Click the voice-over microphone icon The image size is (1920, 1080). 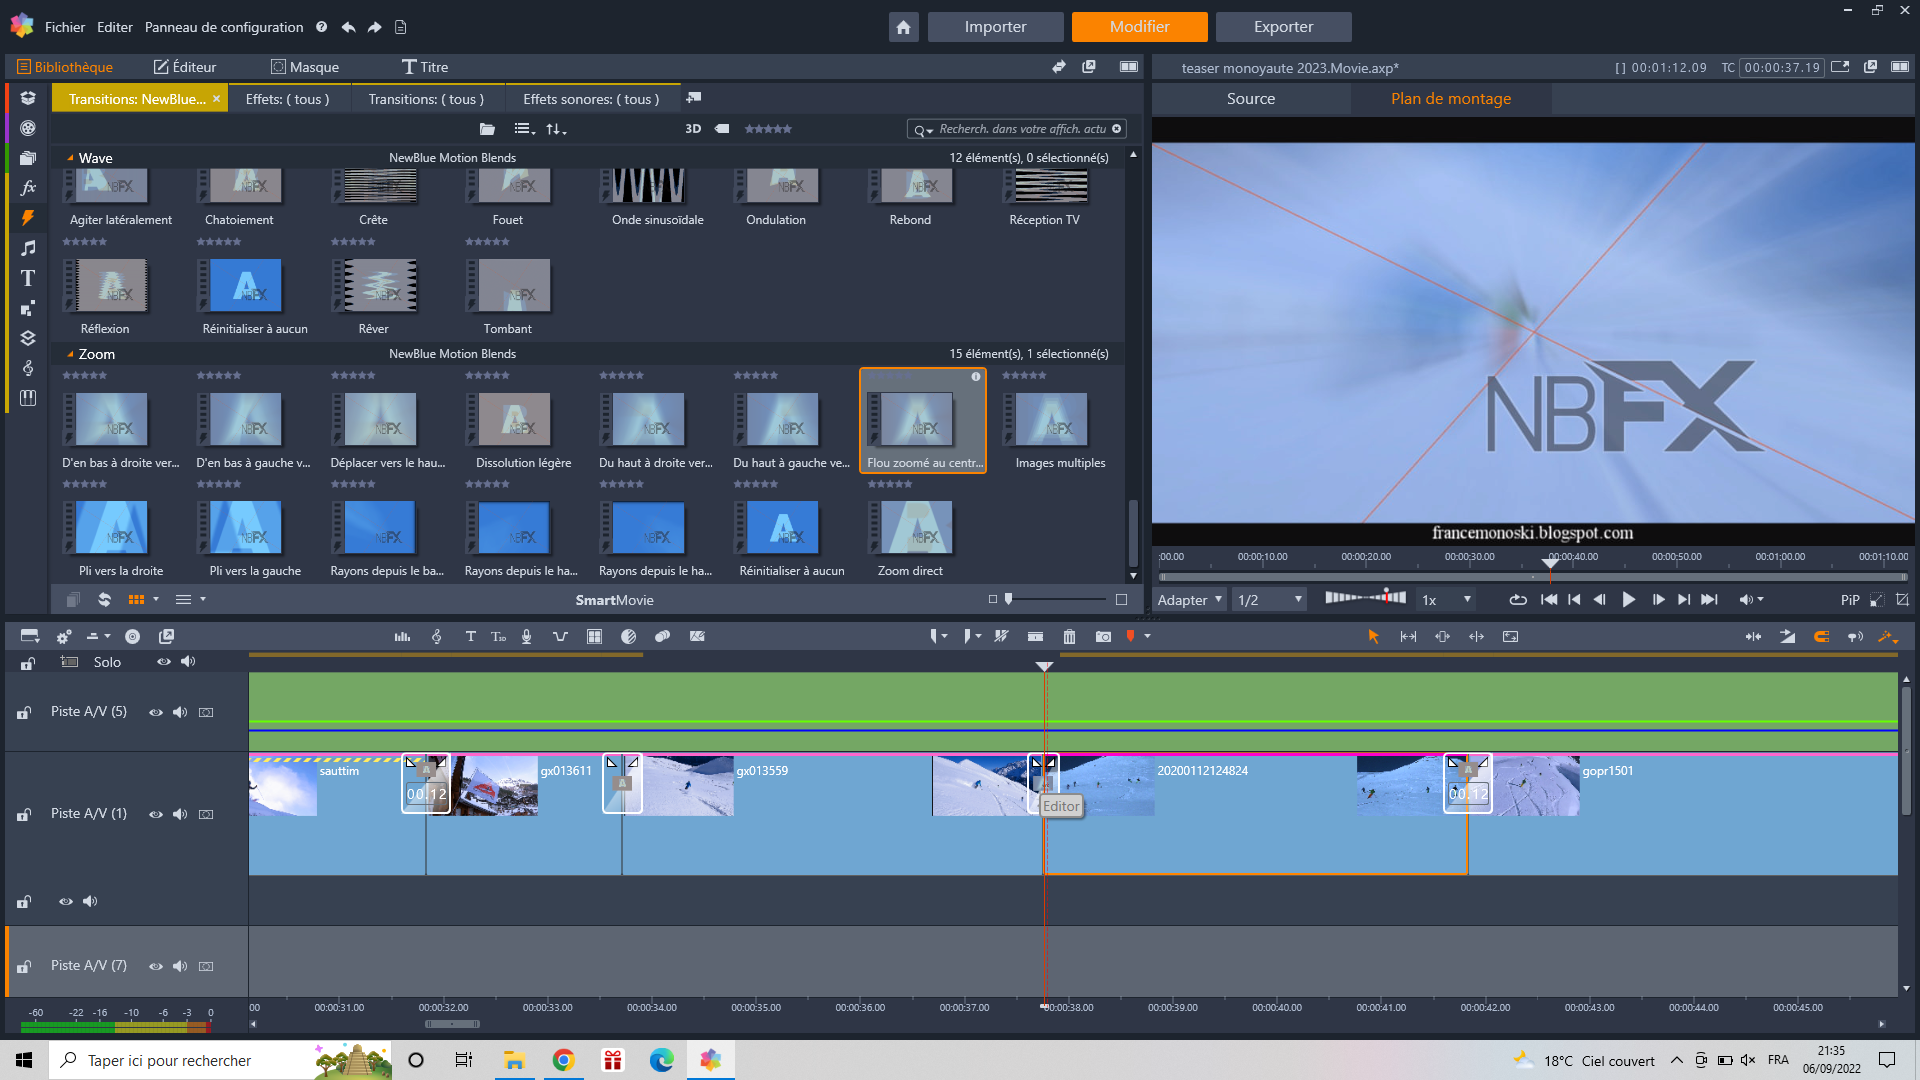pyautogui.click(x=526, y=637)
